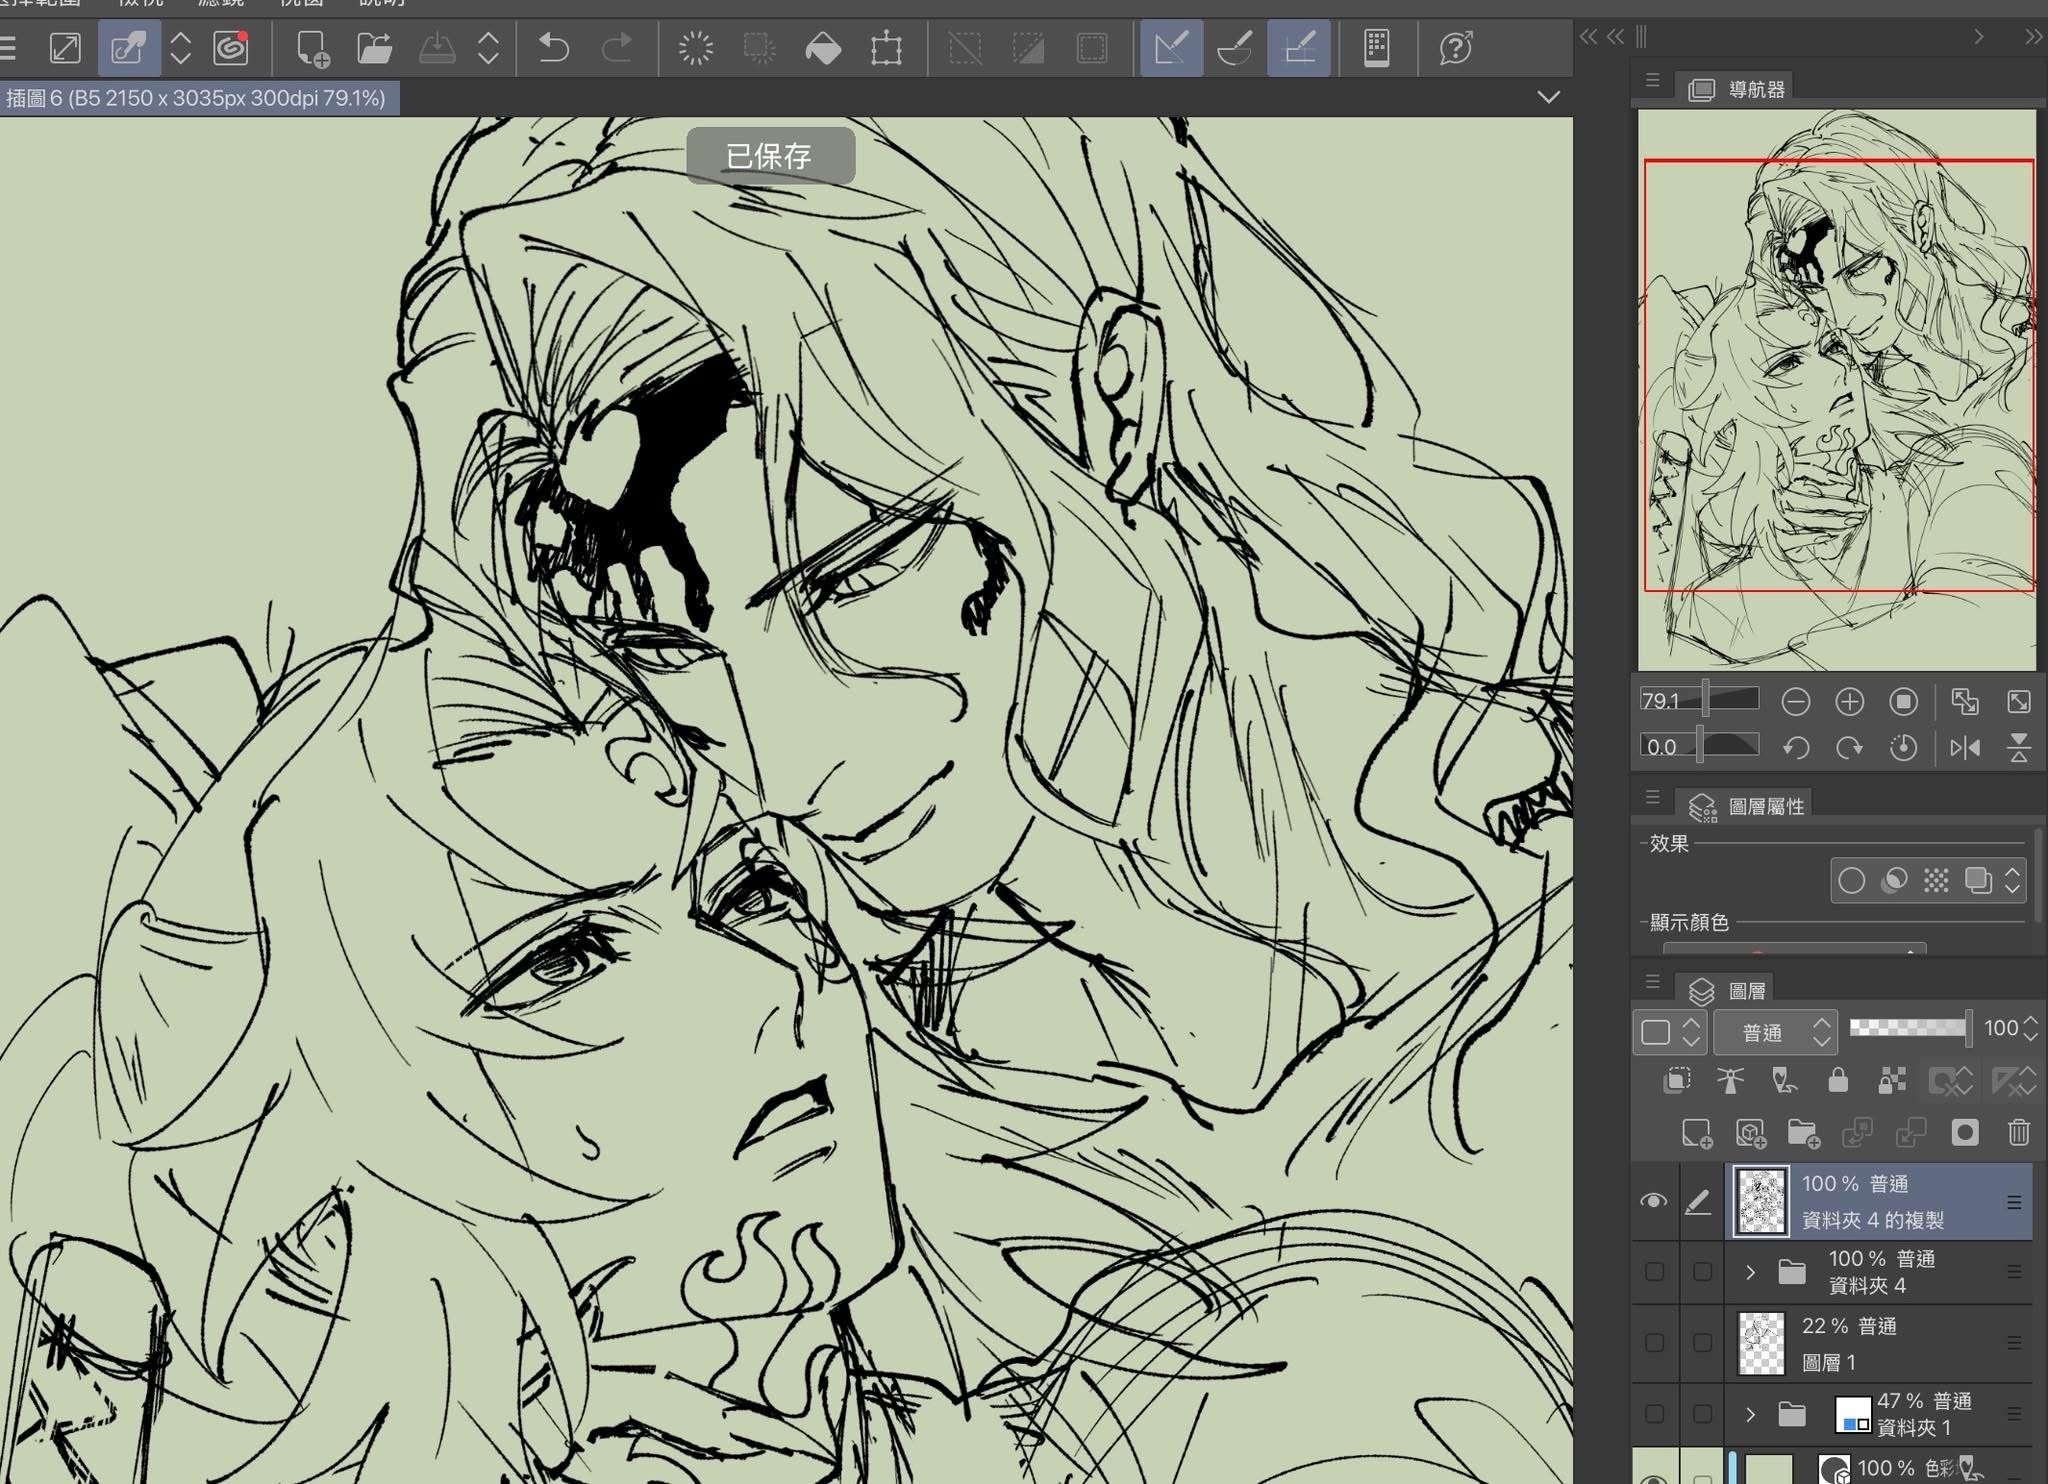This screenshot has width=2048, height=1484.
Task: Hide the 資料夾 4 的複製 layer
Action: coord(1654,1201)
